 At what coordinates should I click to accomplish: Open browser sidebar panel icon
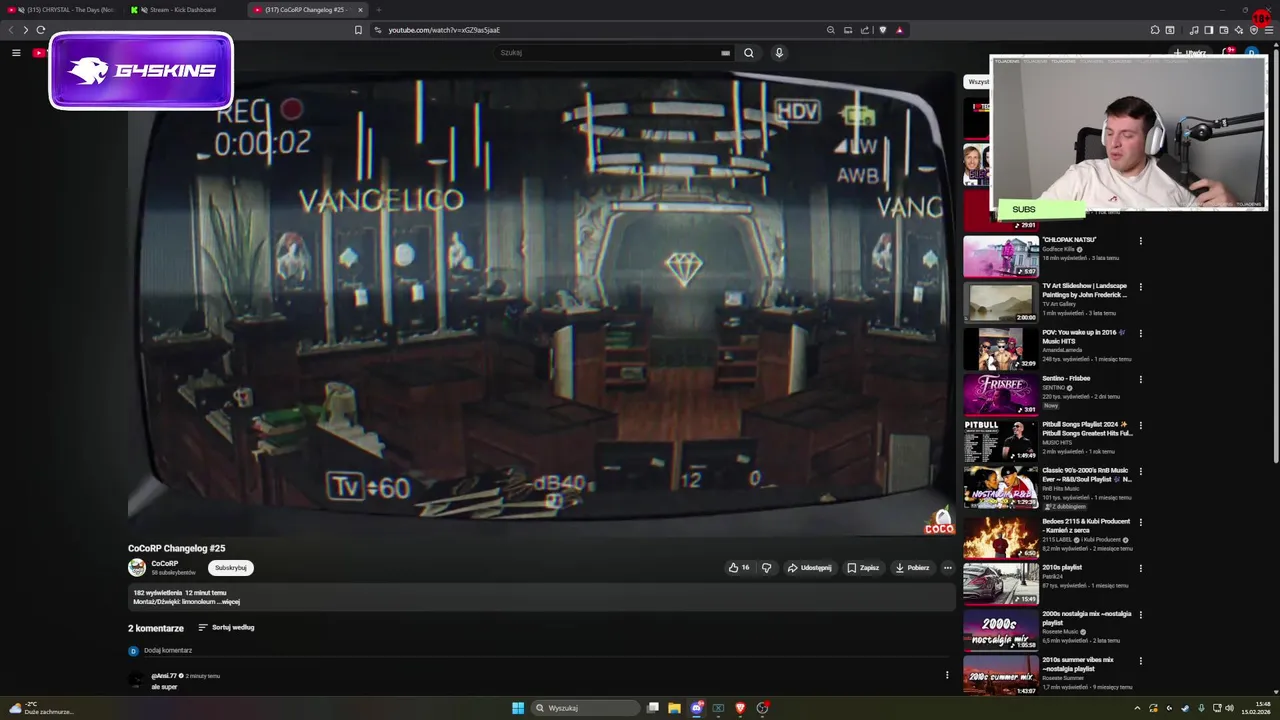pyautogui.click(x=1208, y=30)
